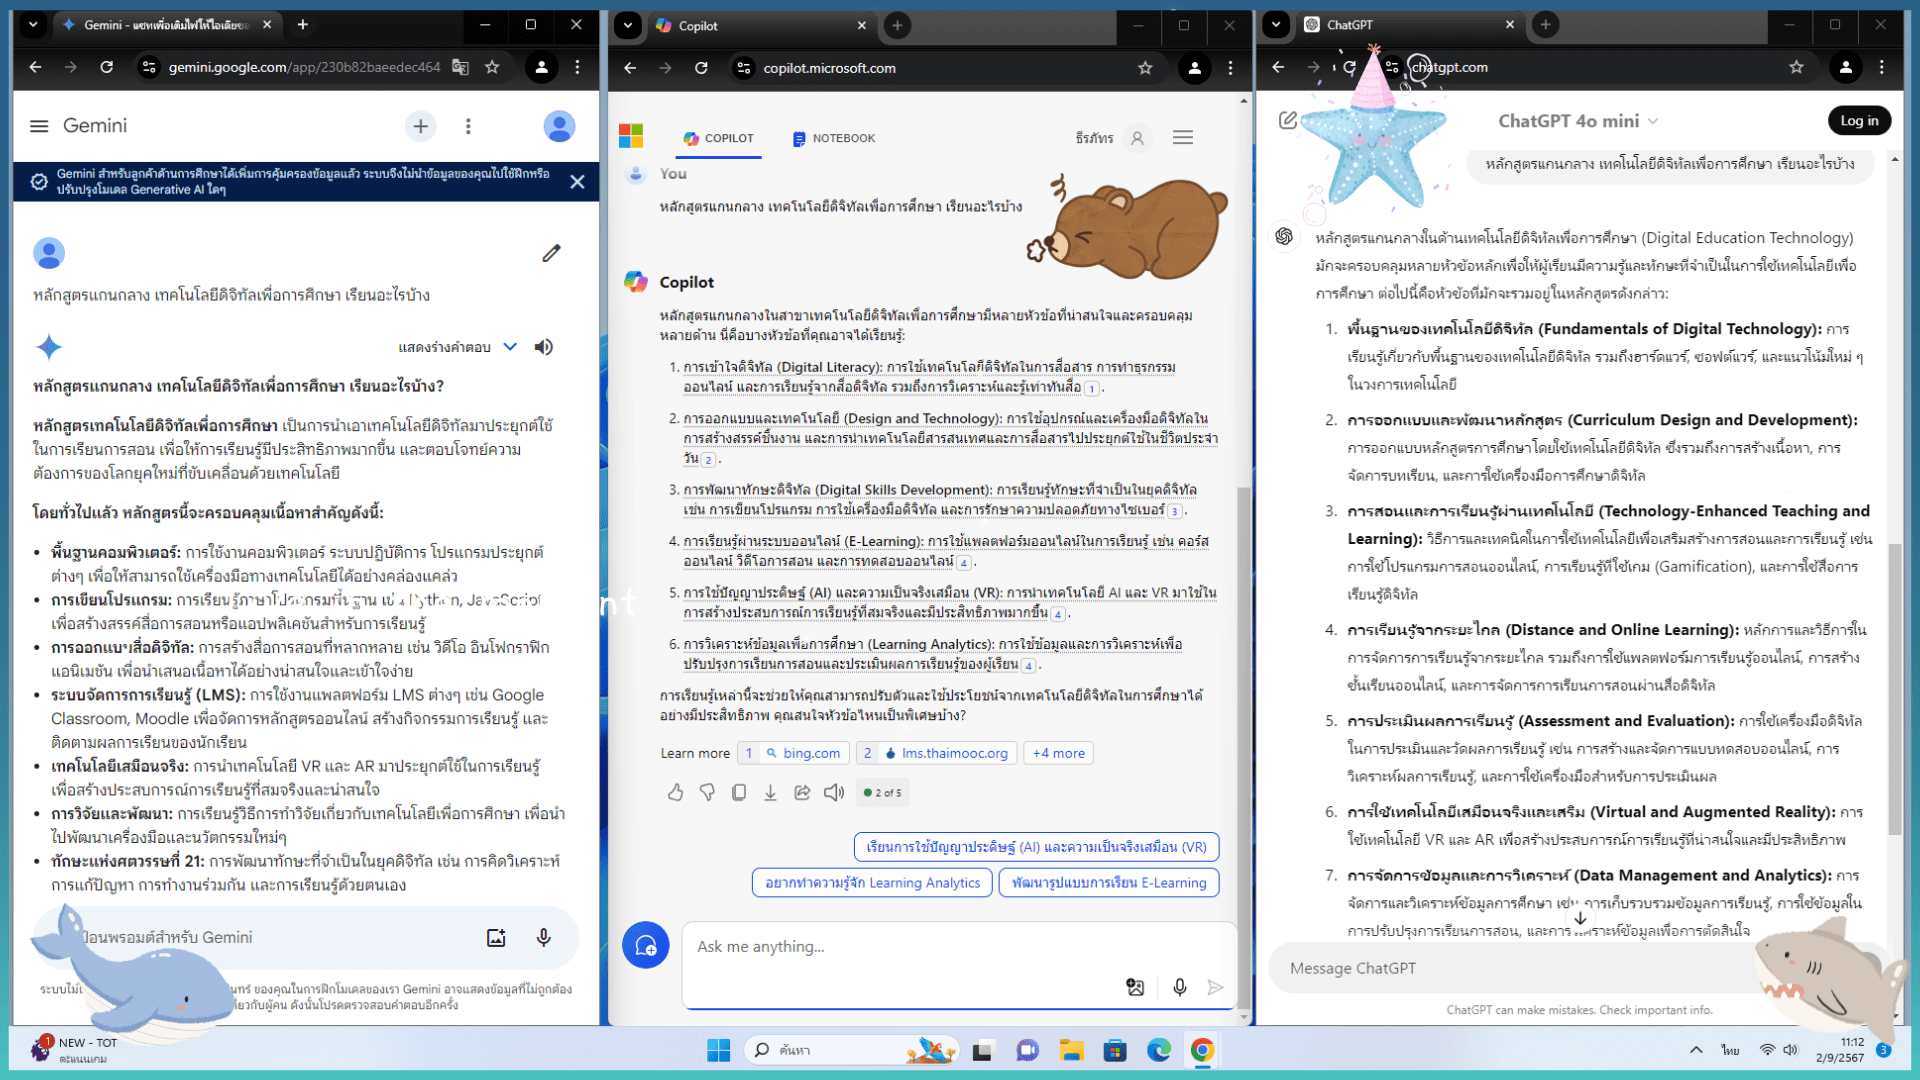Click Copilot thumbs up icon

pyautogui.click(x=675, y=793)
